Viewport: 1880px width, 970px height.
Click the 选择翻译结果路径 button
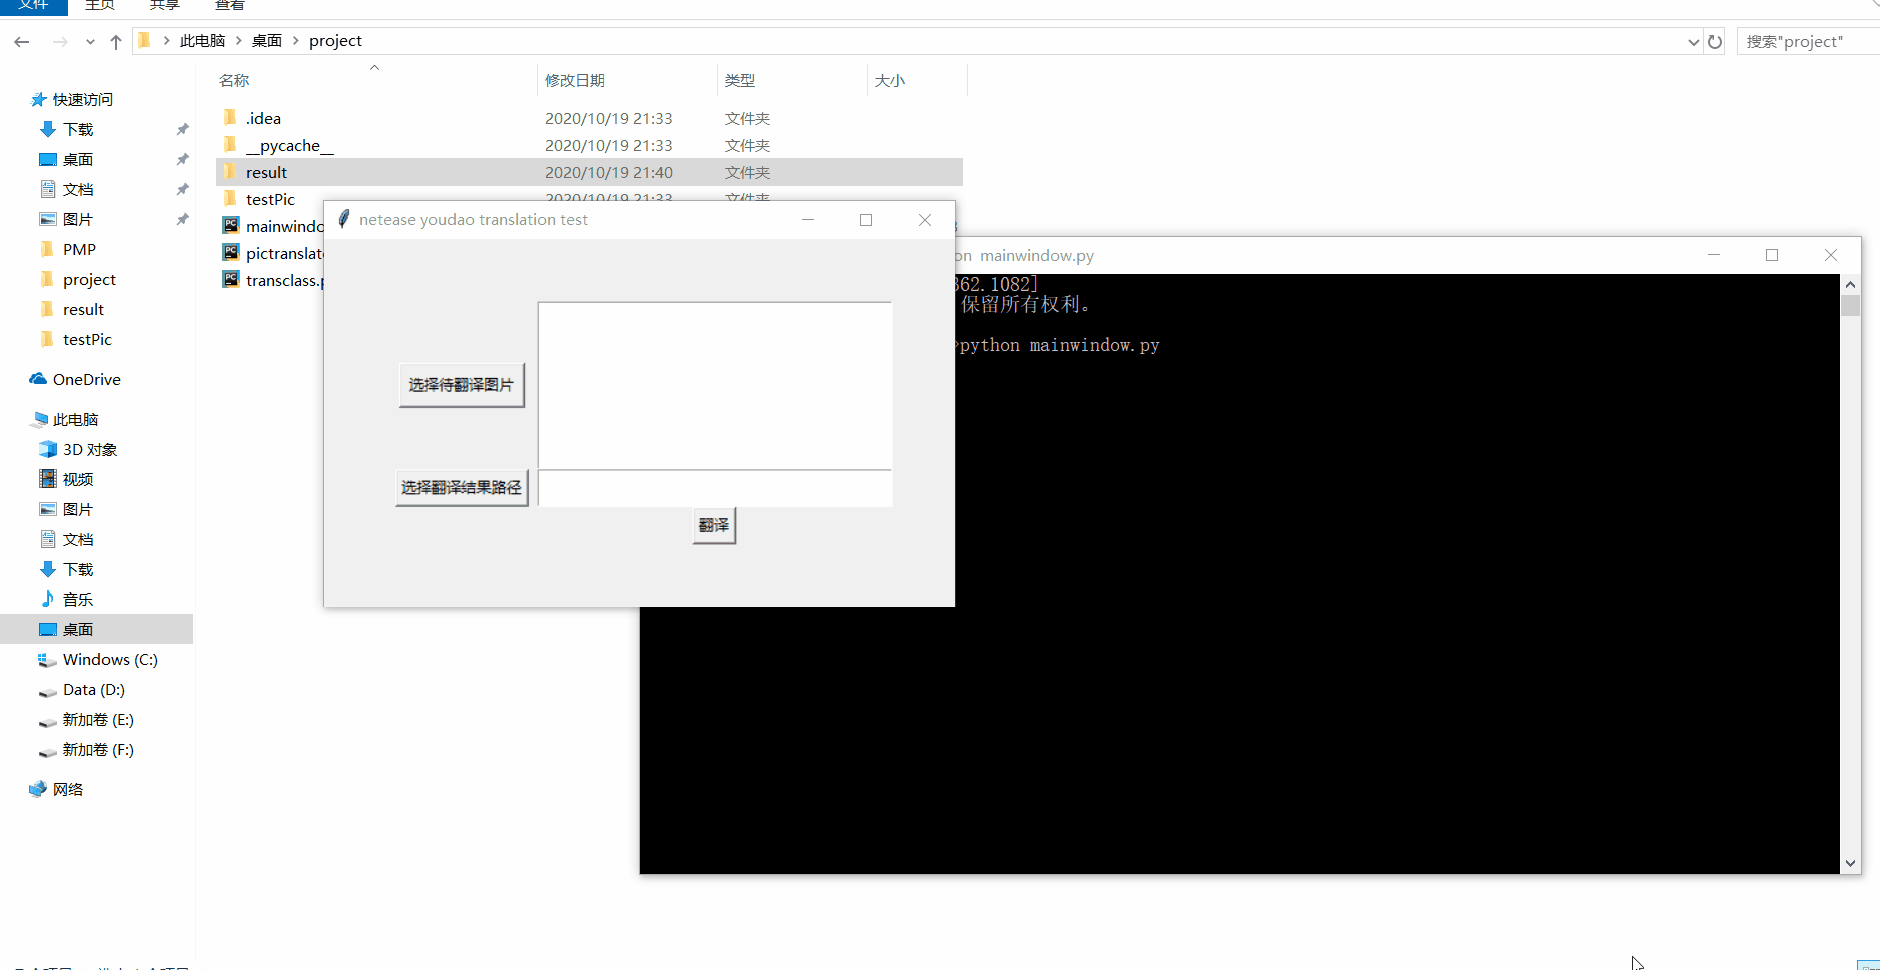click(x=461, y=488)
